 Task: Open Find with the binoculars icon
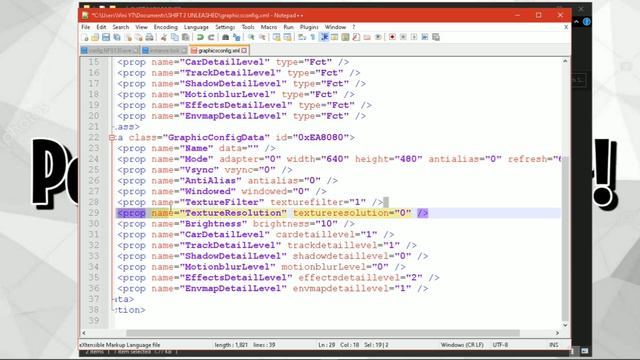[x=225, y=37]
